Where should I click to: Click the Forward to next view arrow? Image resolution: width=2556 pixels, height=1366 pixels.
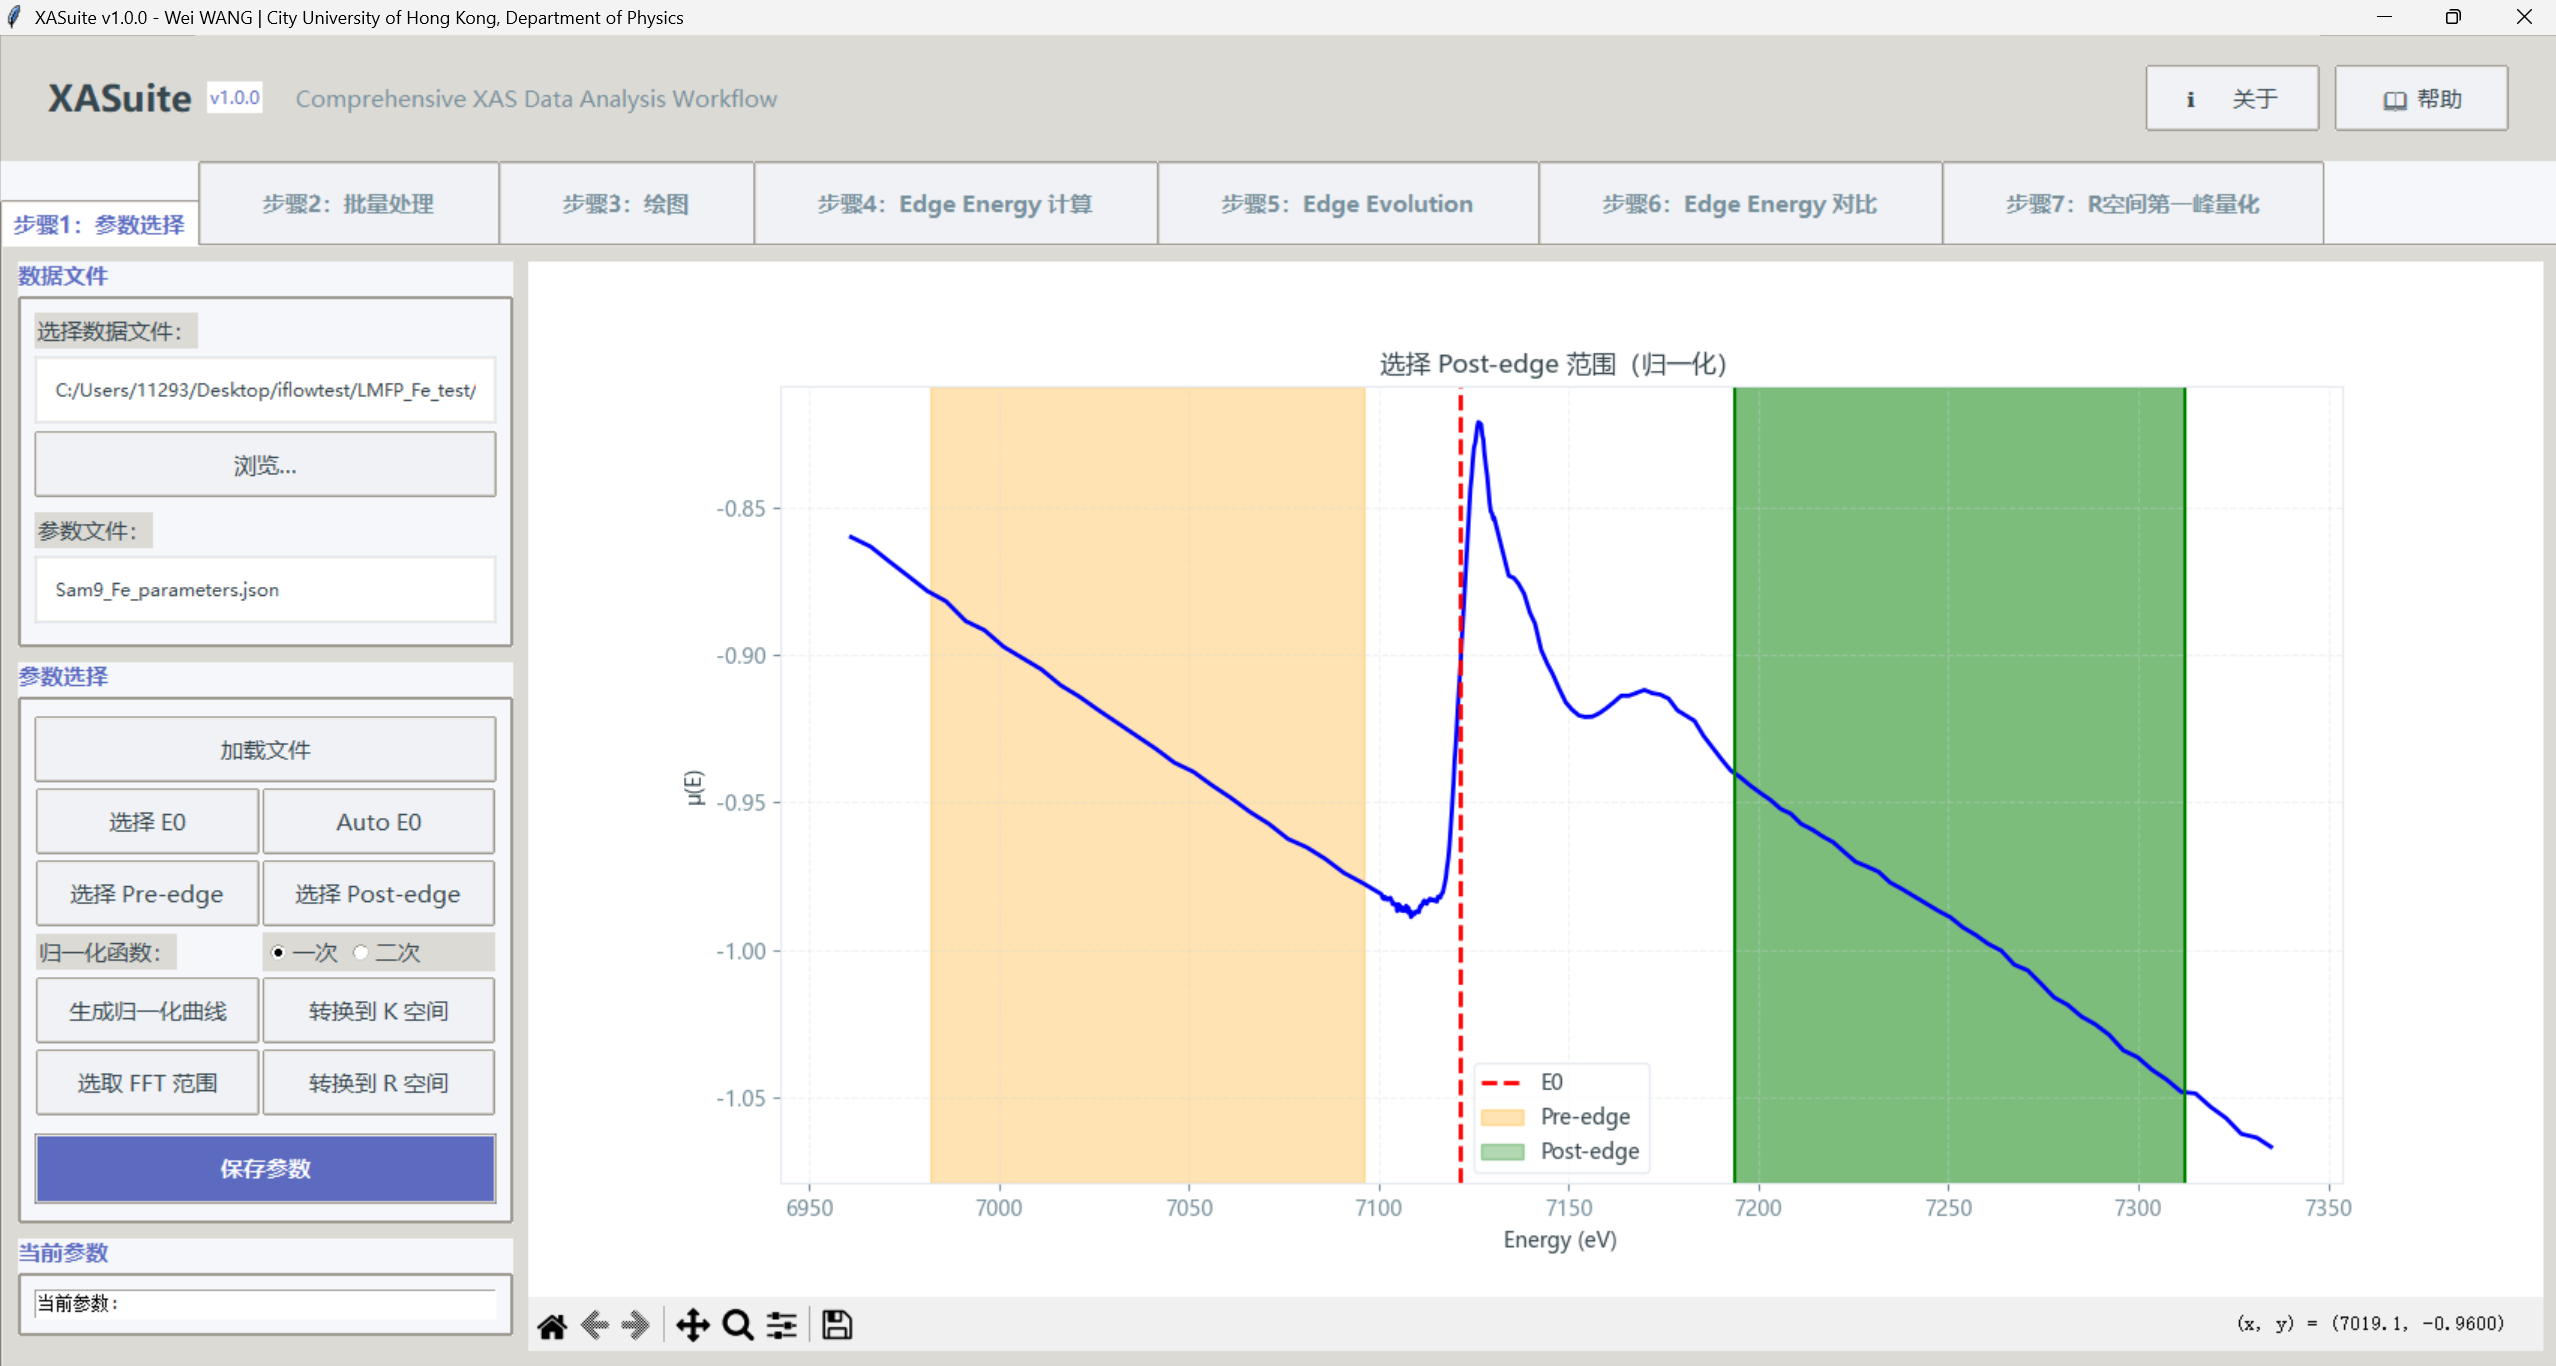[x=636, y=1326]
